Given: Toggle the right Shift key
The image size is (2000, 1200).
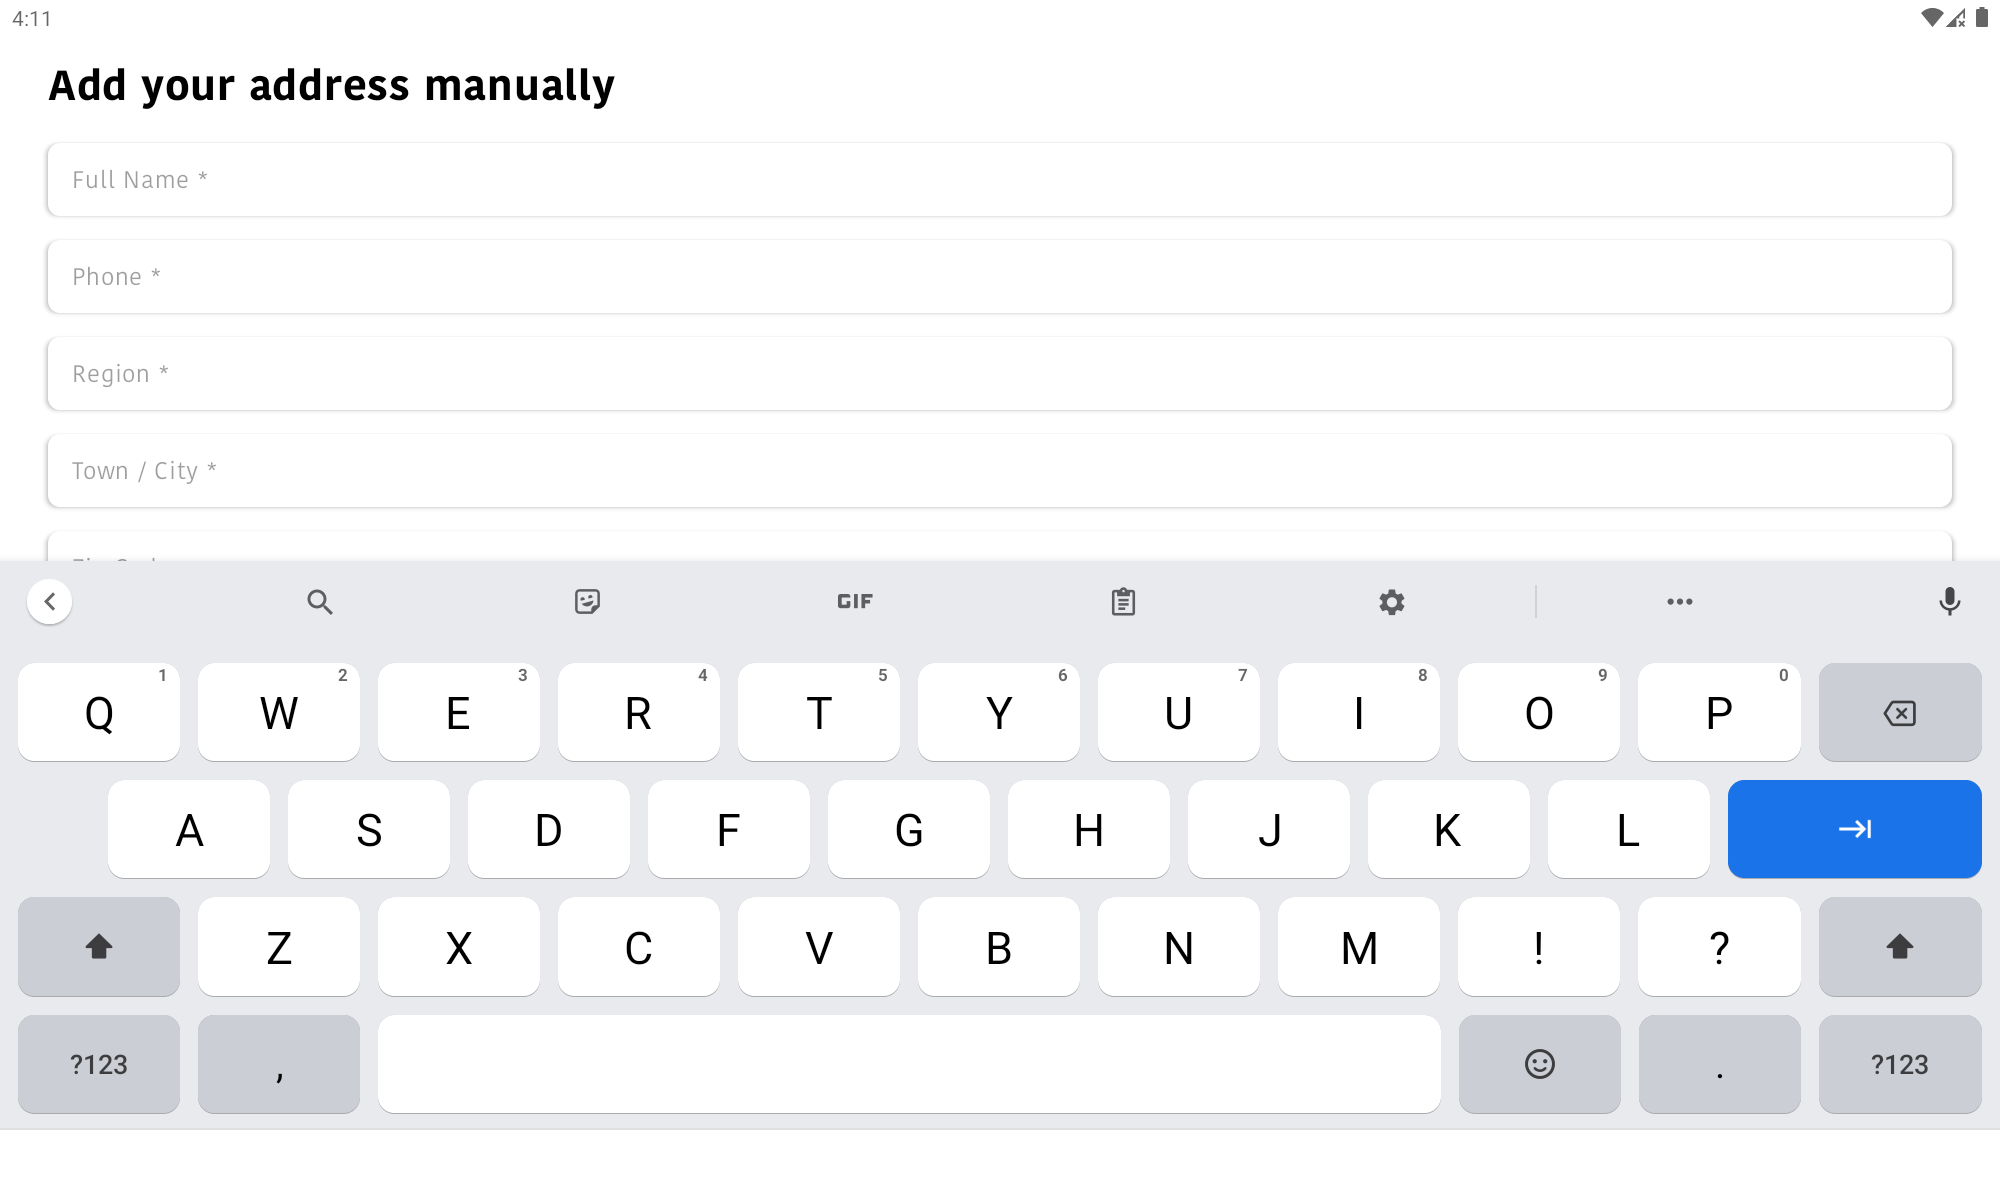Looking at the screenshot, I should pyautogui.click(x=1899, y=946).
